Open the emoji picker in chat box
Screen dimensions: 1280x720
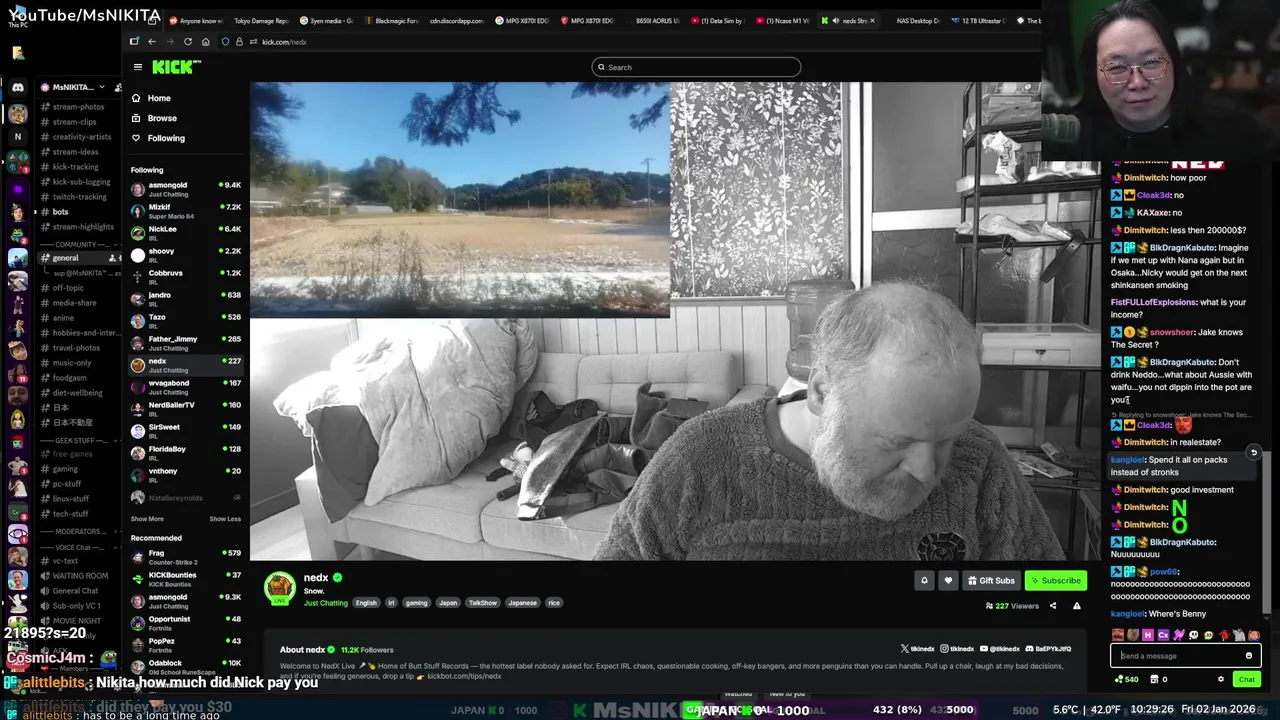[1248, 656]
